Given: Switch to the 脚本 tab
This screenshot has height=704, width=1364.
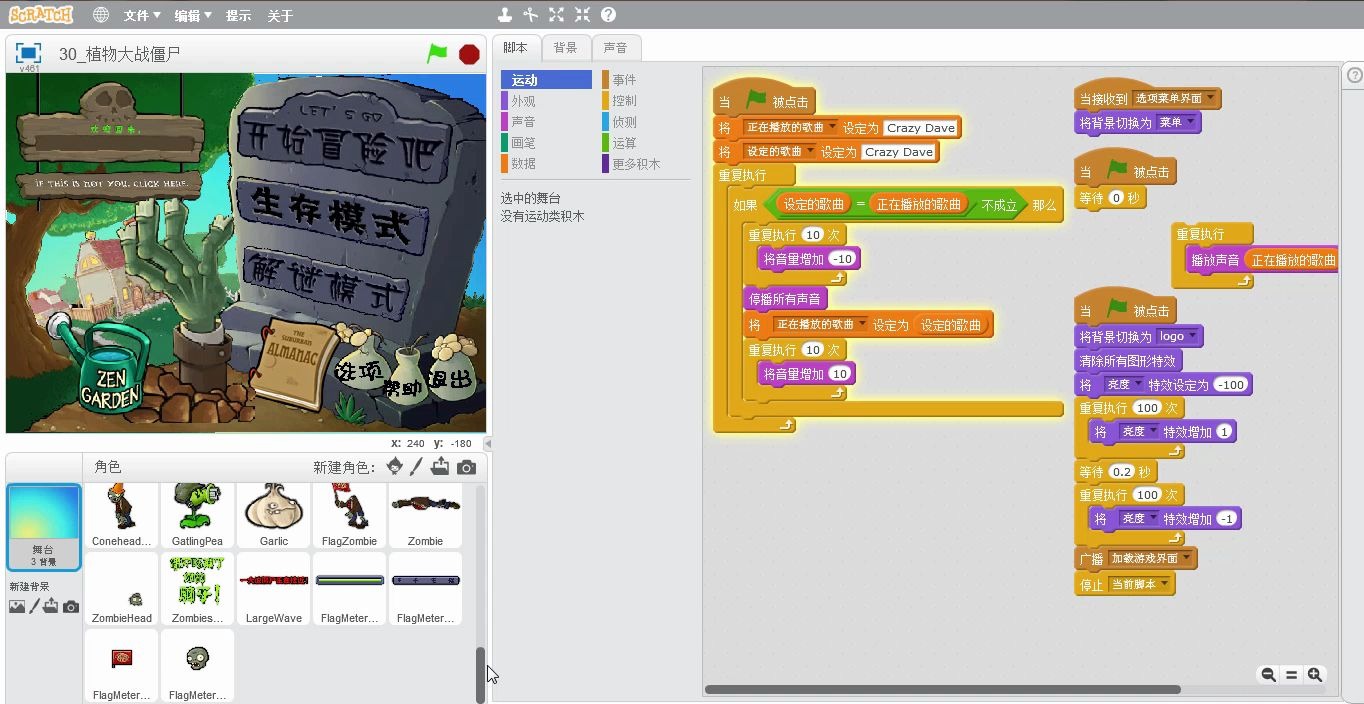Looking at the screenshot, I should point(515,47).
